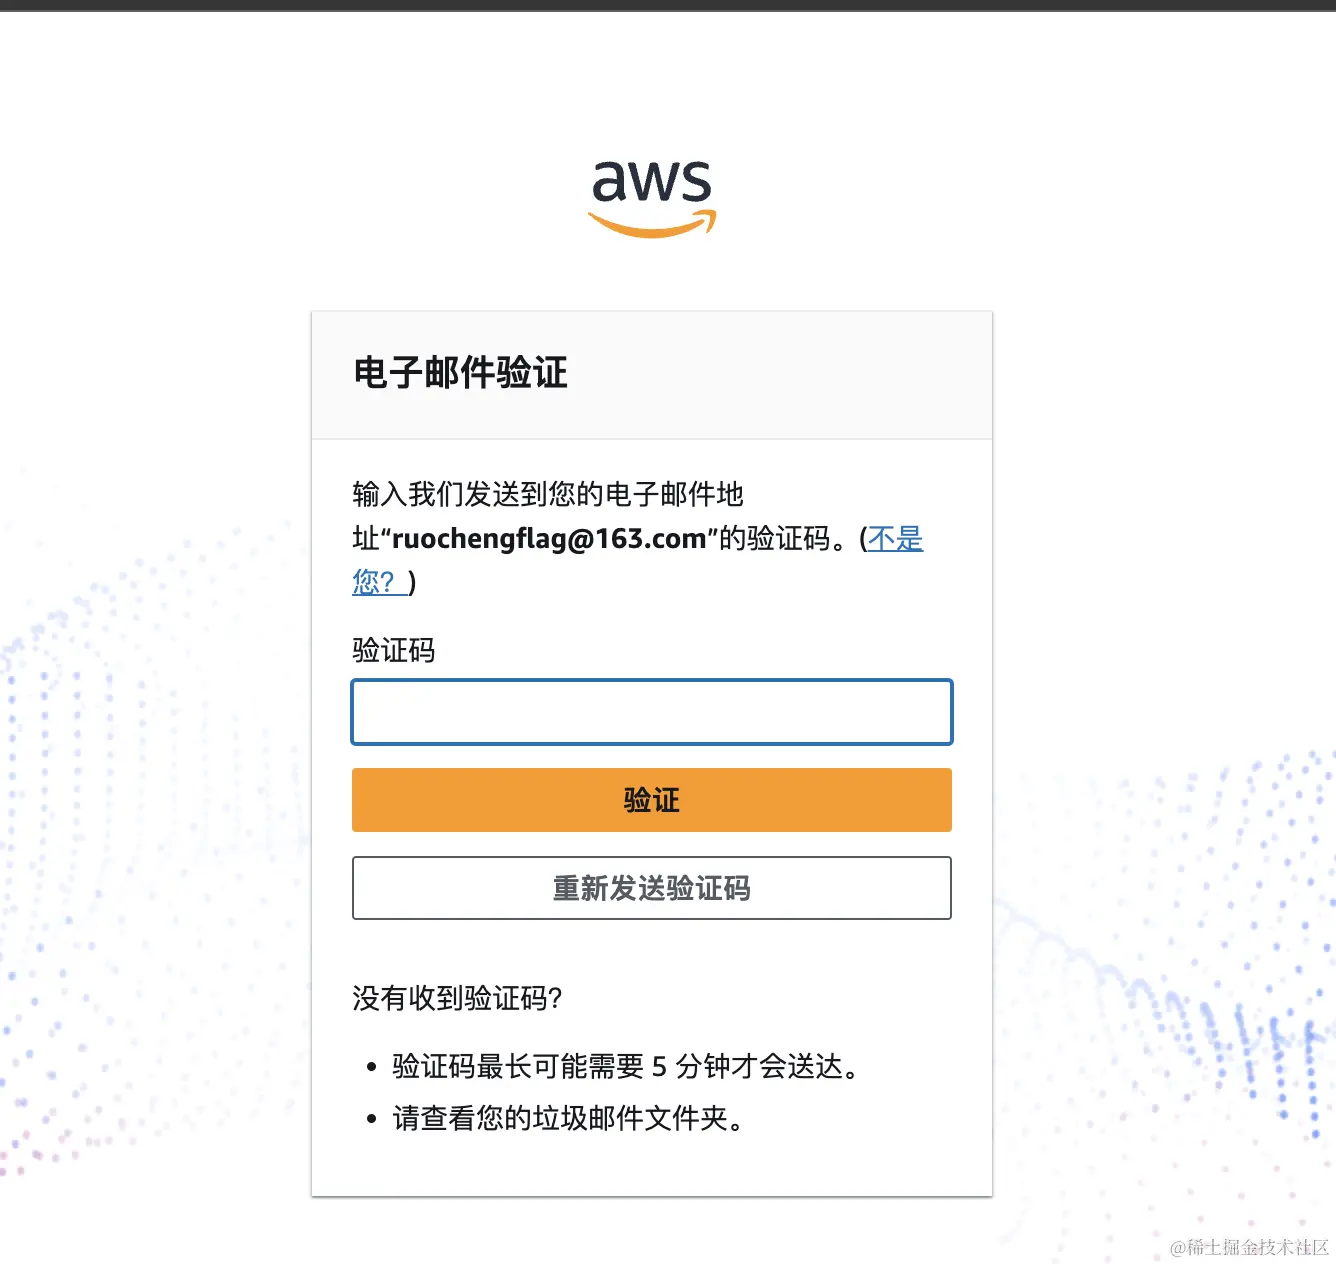Click the 请查看您的垃圾邮件文件夹 bullet
The height and width of the screenshot is (1264, 1336).
tap(568, 1118)
